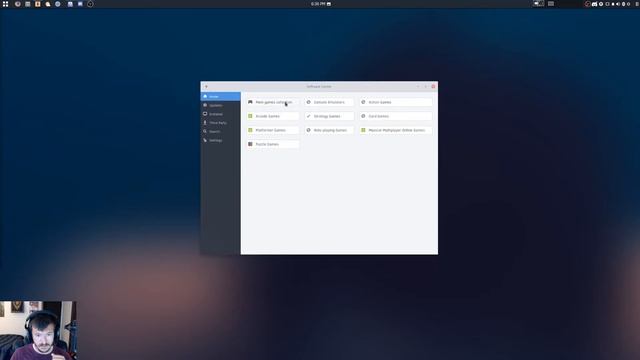Go to Installed section in sidebar
The height and width of the screenshot is (360, 640).
(220, 114)
